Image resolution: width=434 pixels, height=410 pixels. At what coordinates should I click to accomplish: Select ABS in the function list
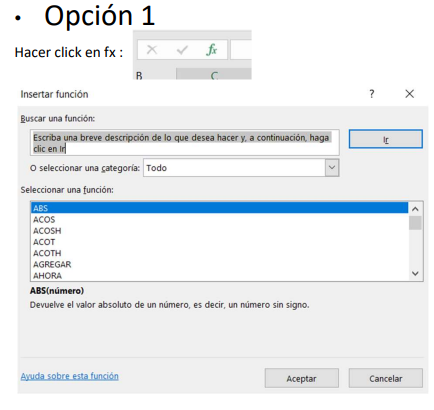coord(219,208)
